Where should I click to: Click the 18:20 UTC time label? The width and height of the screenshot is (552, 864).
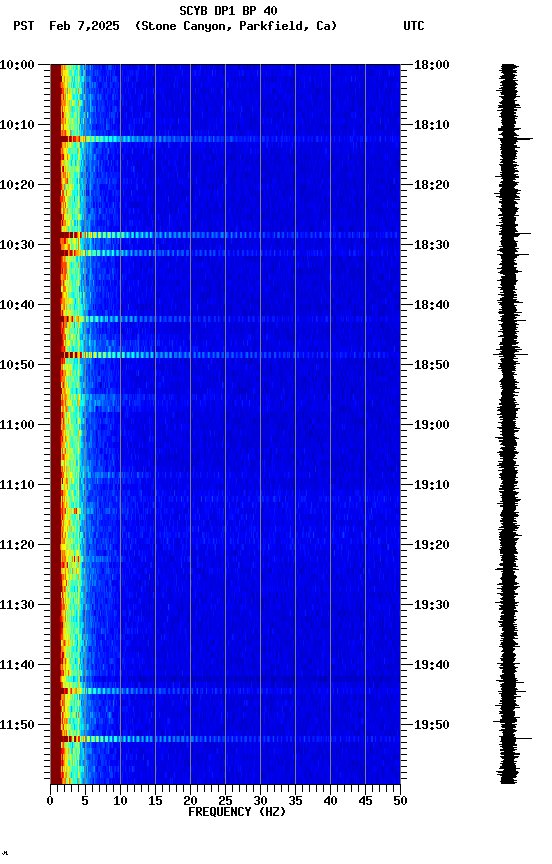click(432, 185)
